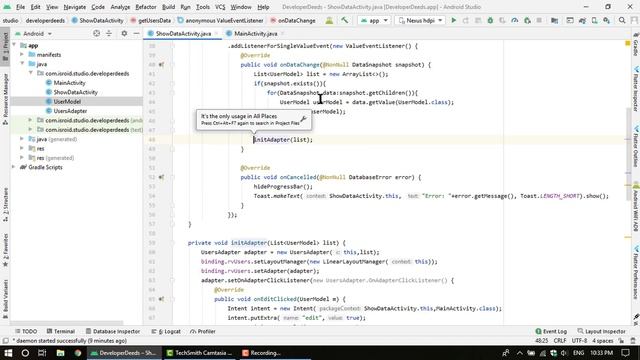Click the onDataChange breadcrumb

pos(293,20)
